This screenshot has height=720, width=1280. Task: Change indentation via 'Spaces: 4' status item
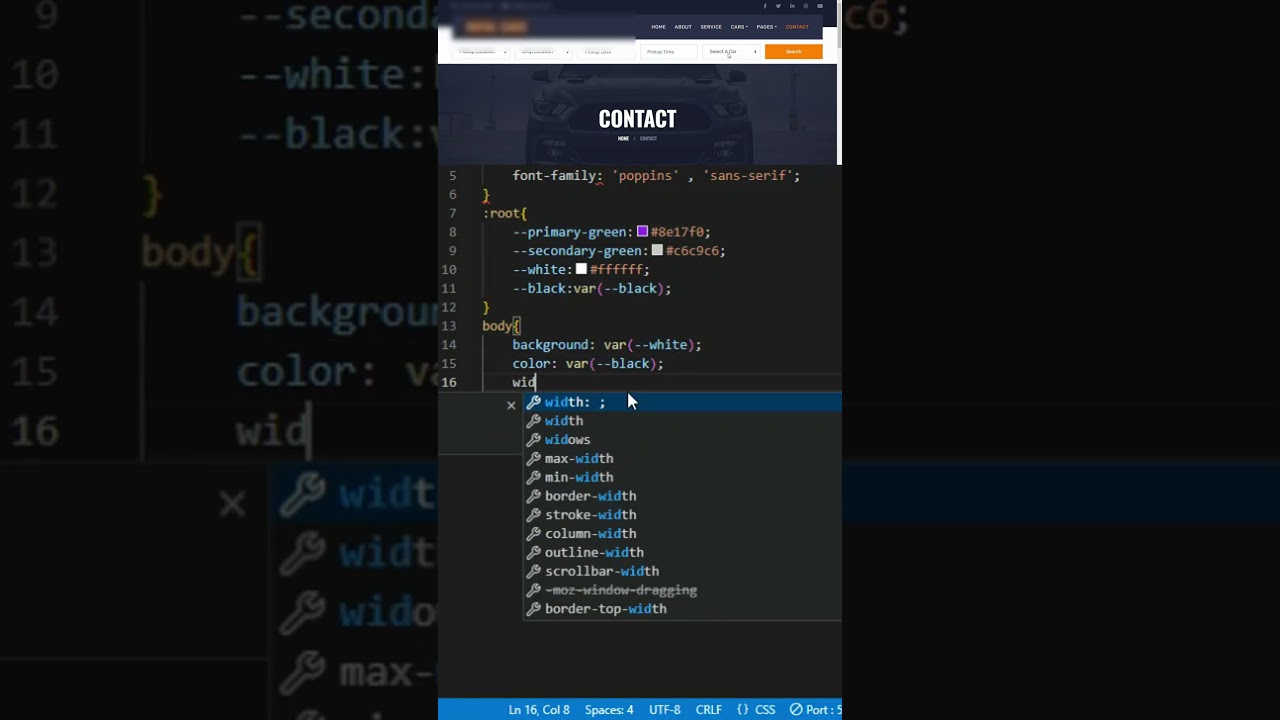609,710
